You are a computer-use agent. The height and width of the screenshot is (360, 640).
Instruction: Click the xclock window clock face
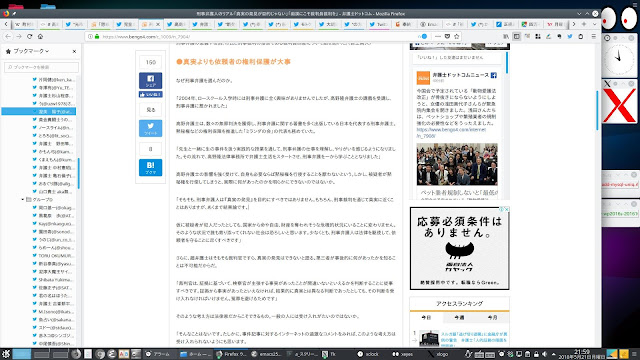[619, 60]
